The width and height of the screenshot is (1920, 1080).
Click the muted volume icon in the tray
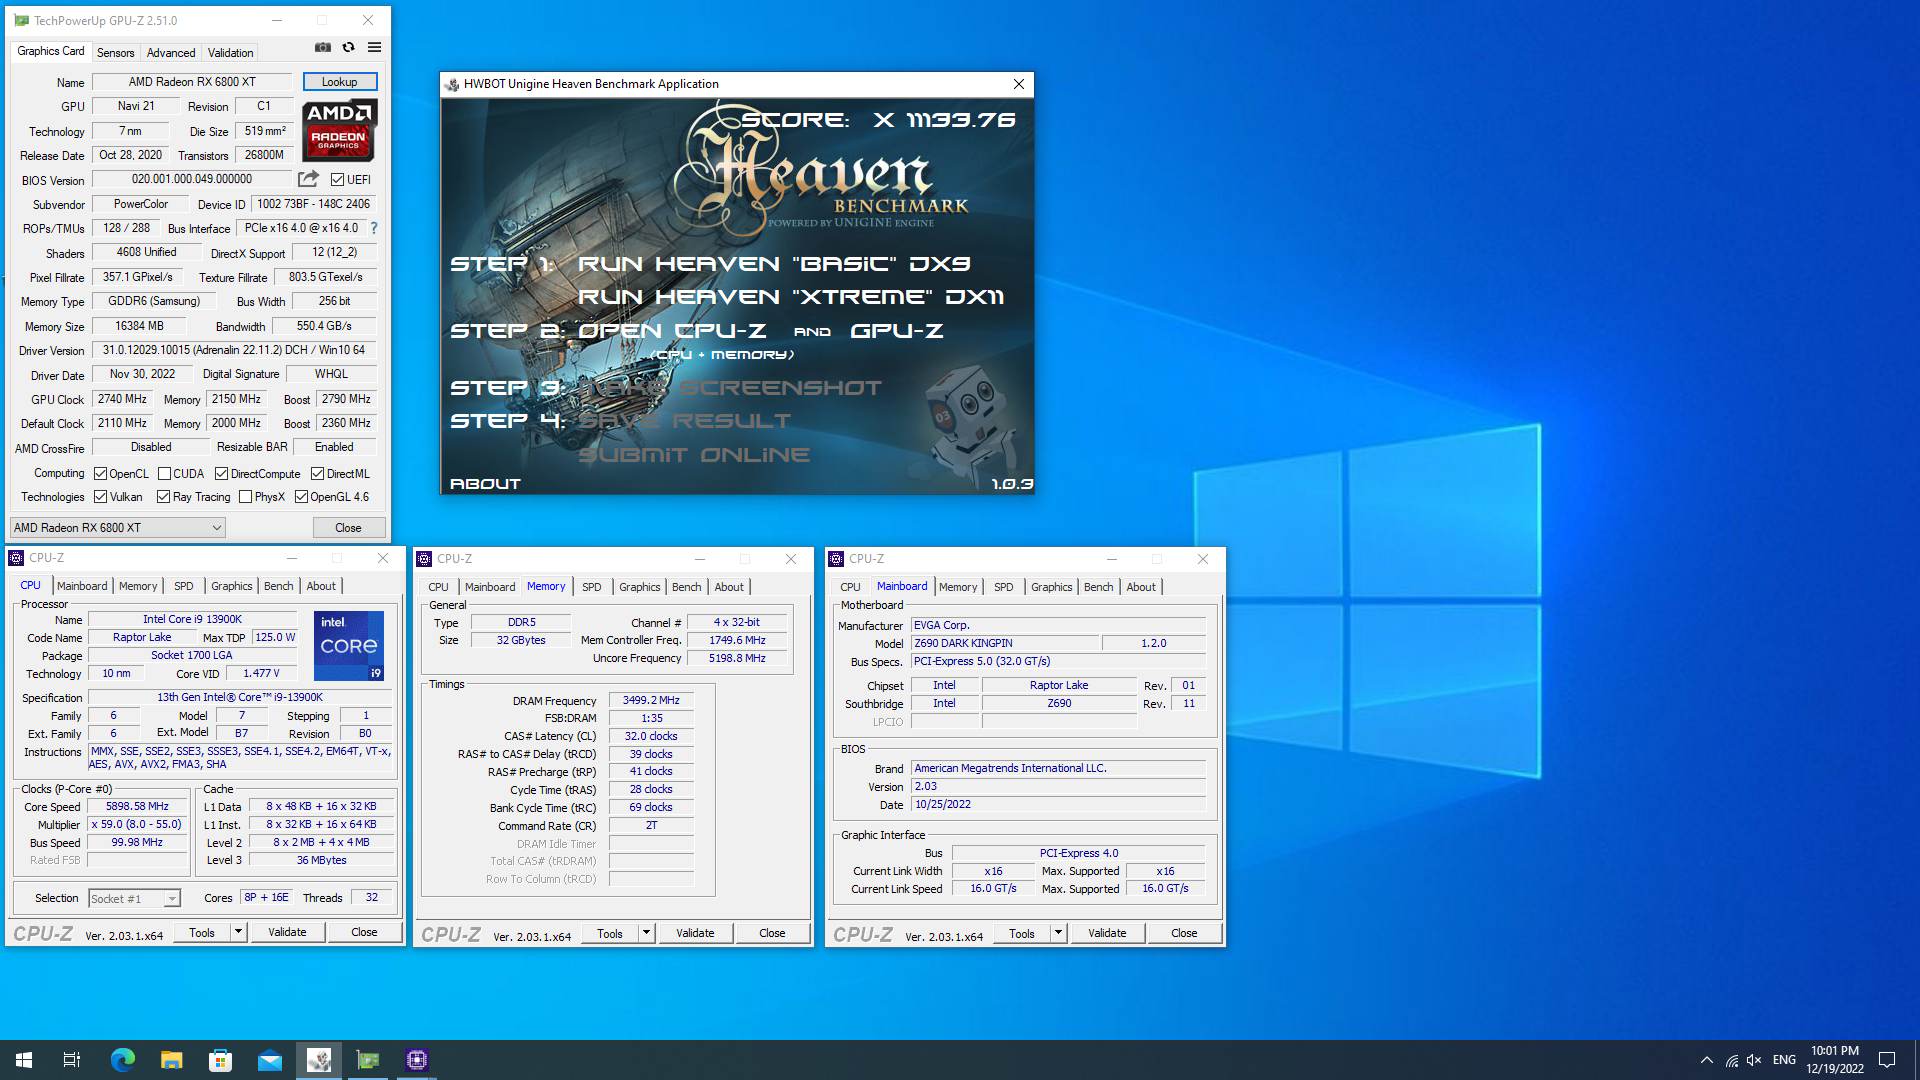(x=1753, y=1060)
